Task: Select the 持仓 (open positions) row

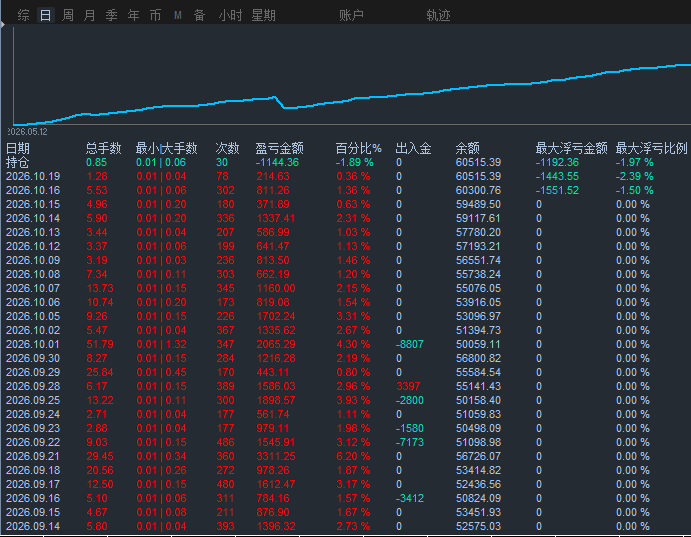Action: coord(346,162)
